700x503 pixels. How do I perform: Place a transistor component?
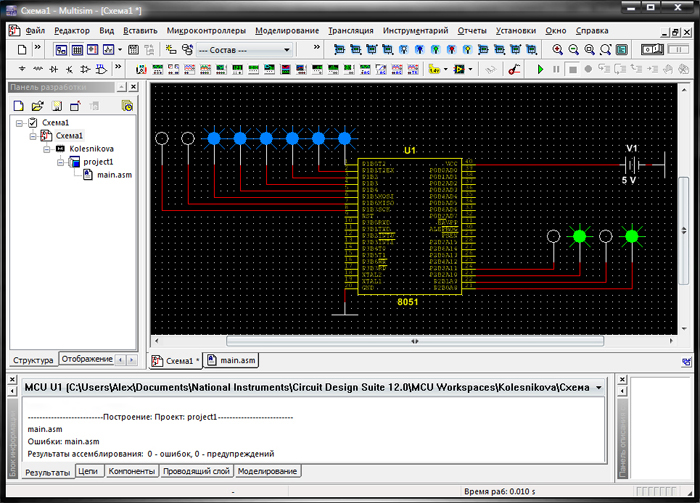coord(70,69)
